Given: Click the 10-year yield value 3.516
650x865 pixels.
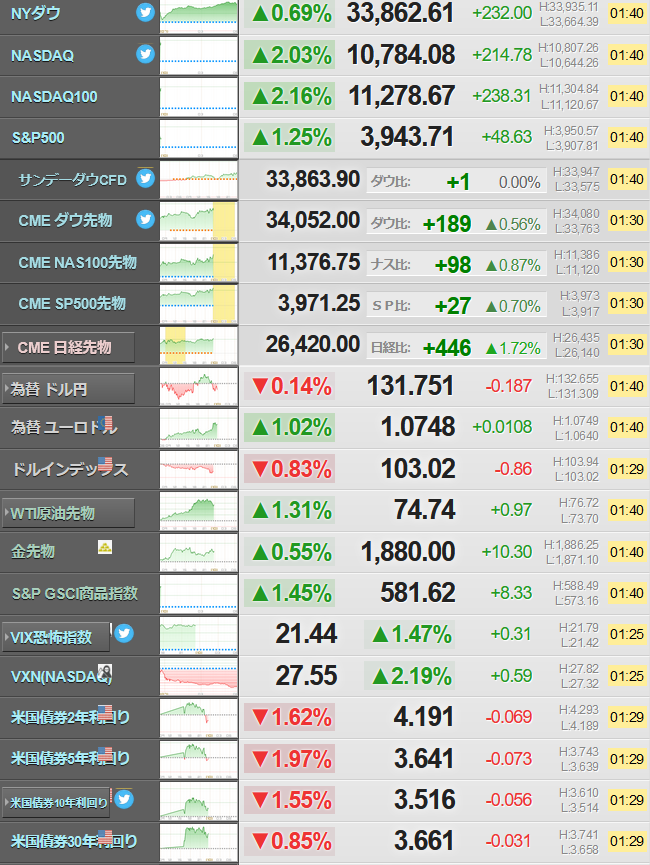Looking at the screenshot, I should (425, 799).
